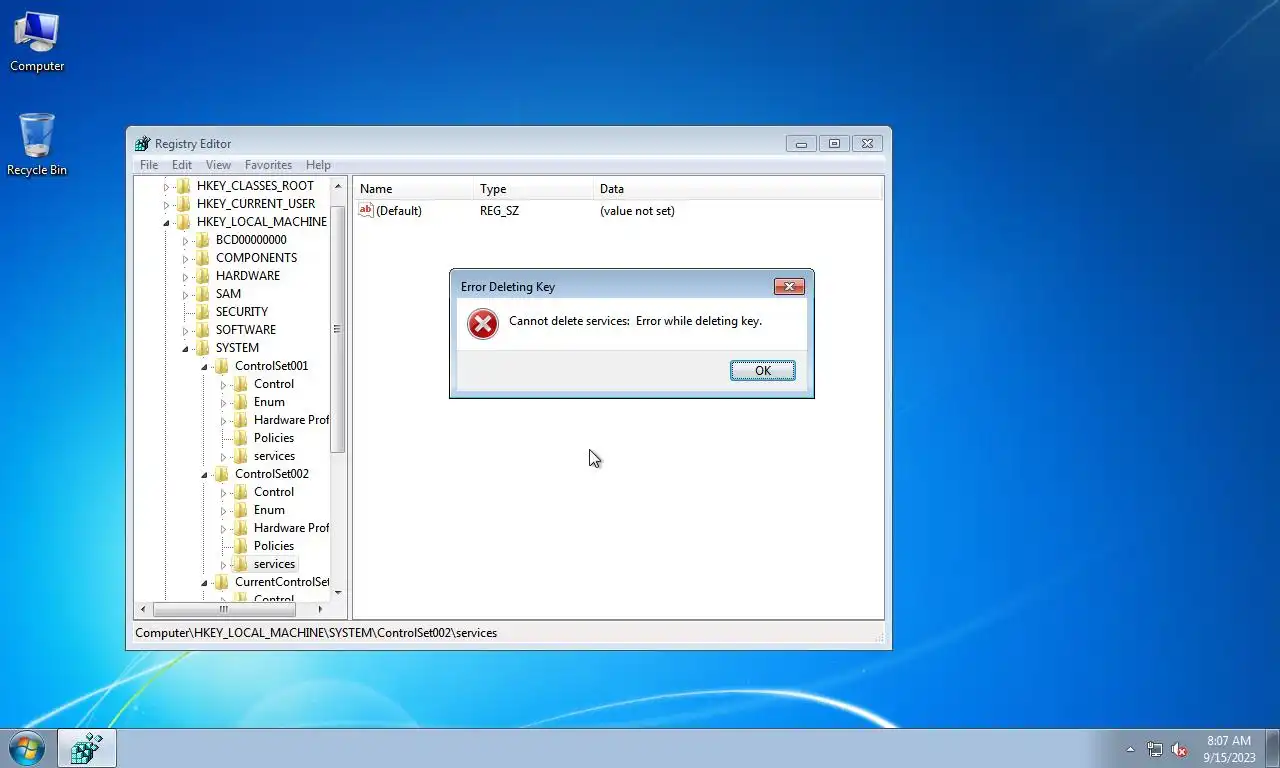This screenshot has width=1280, height=768.
Task: Open the Computer desktop icon
Action: click(37, 42)
